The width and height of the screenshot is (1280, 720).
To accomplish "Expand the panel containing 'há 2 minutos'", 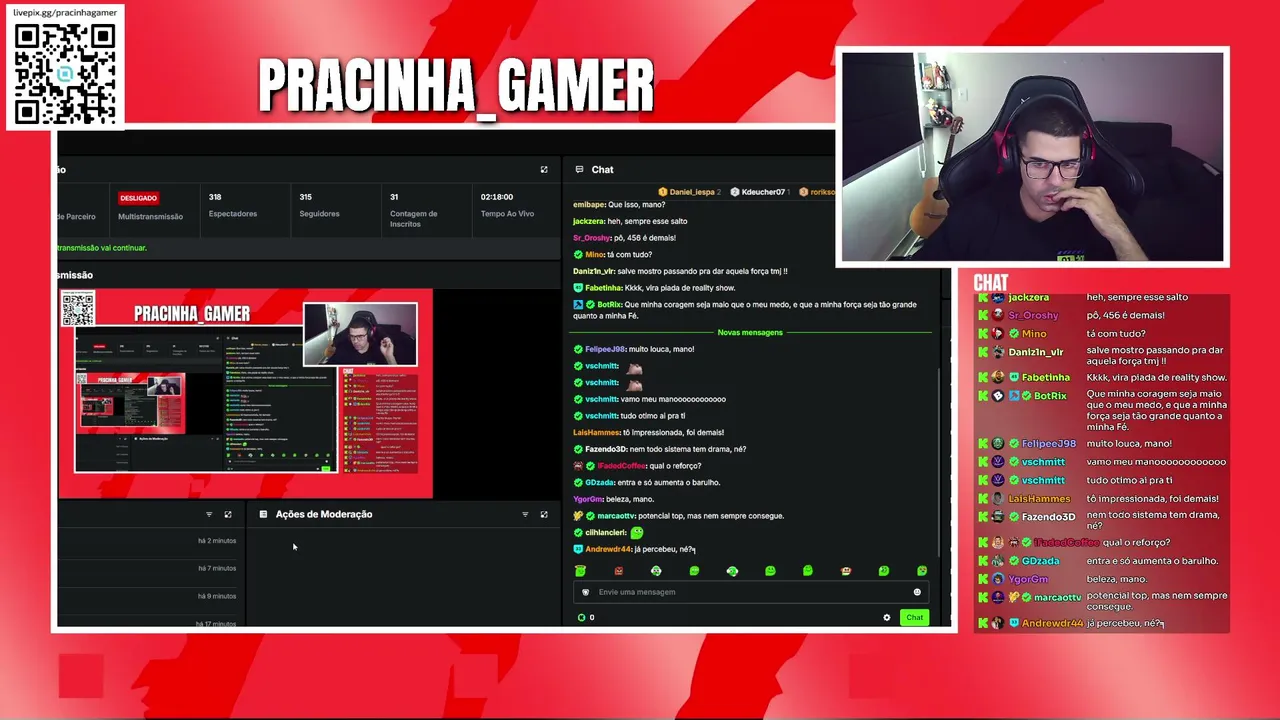I will [228, 515].
